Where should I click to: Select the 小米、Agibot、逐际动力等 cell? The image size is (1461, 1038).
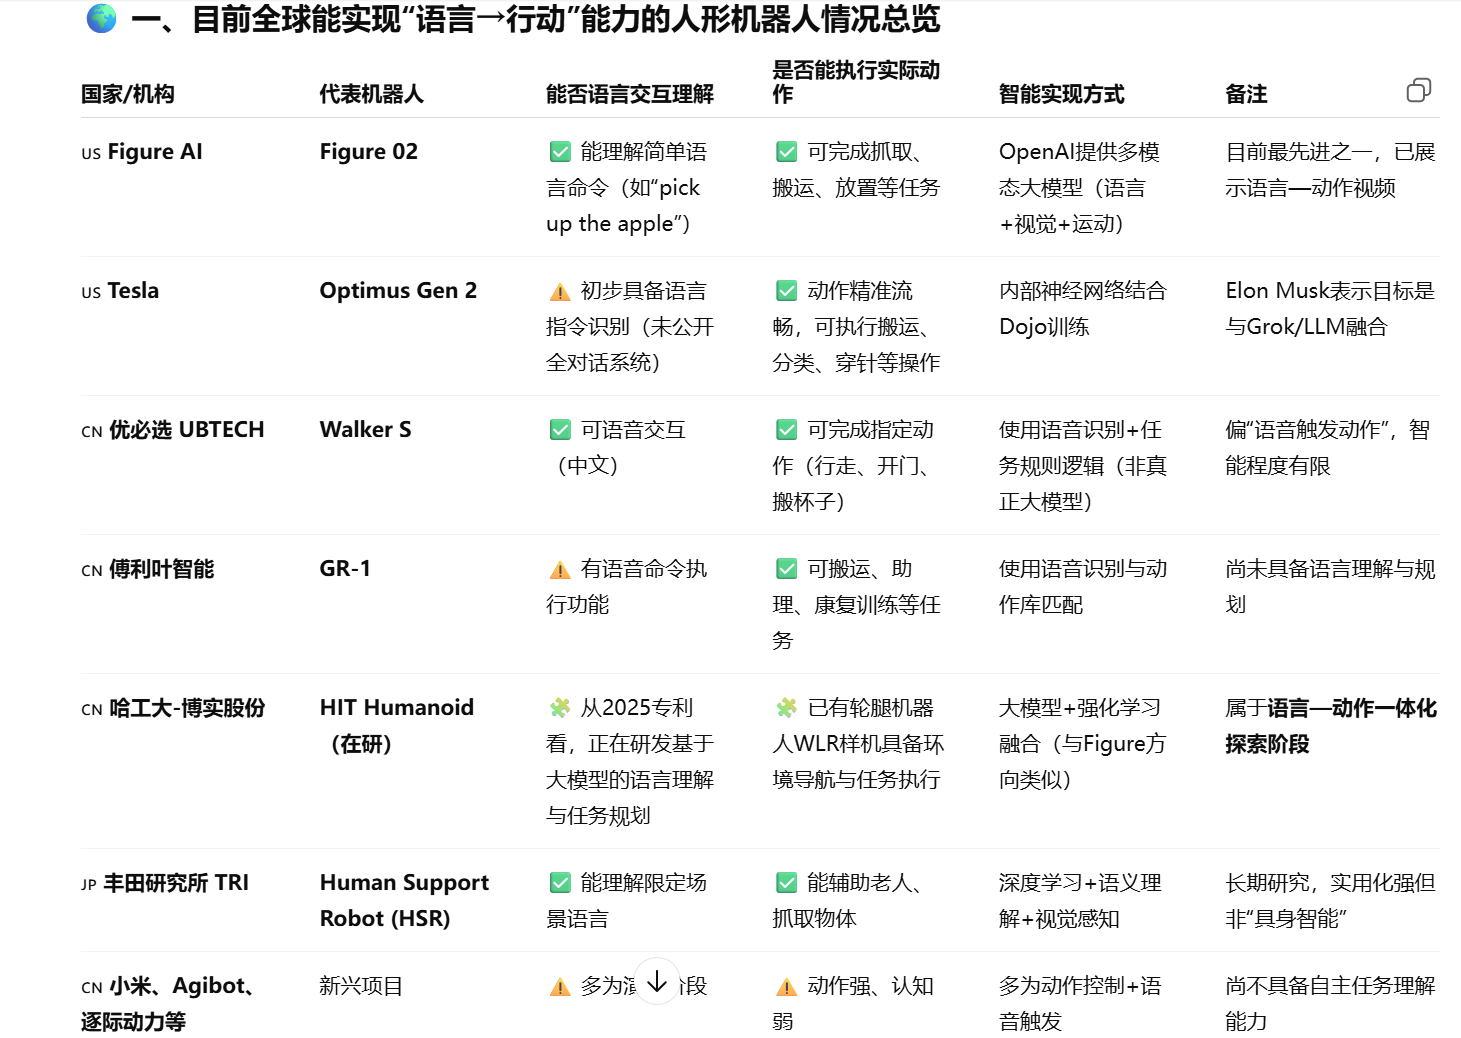pos(167,1004)
